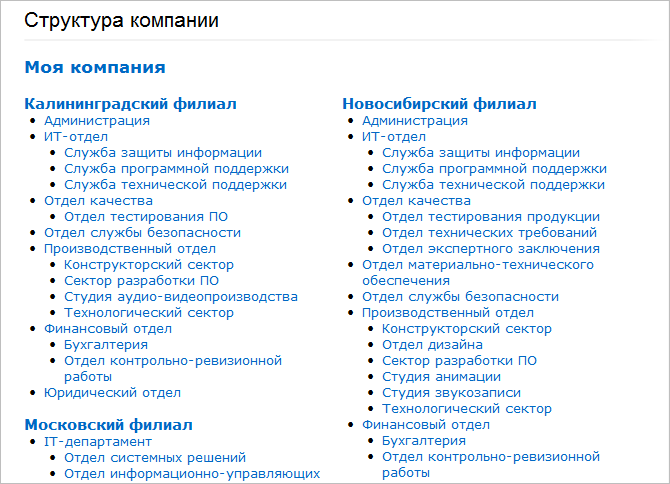The width and height of the screenshot is (670, 484).
Task: Open Студия аудио-видеопроизводства link
Action: [x=180, y=297]
